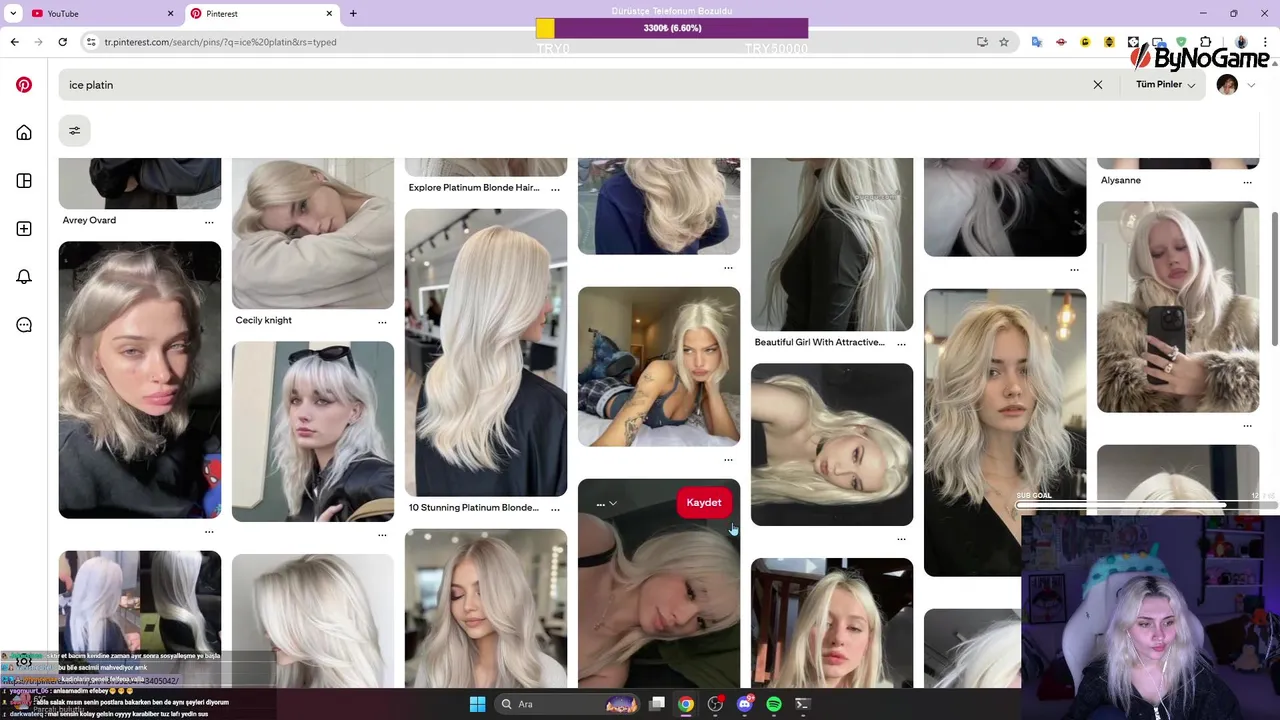Open more options for Explore Platinum Blonde pin
The width and height of the screenshot is (1280, 720).
tap(555, 189)
